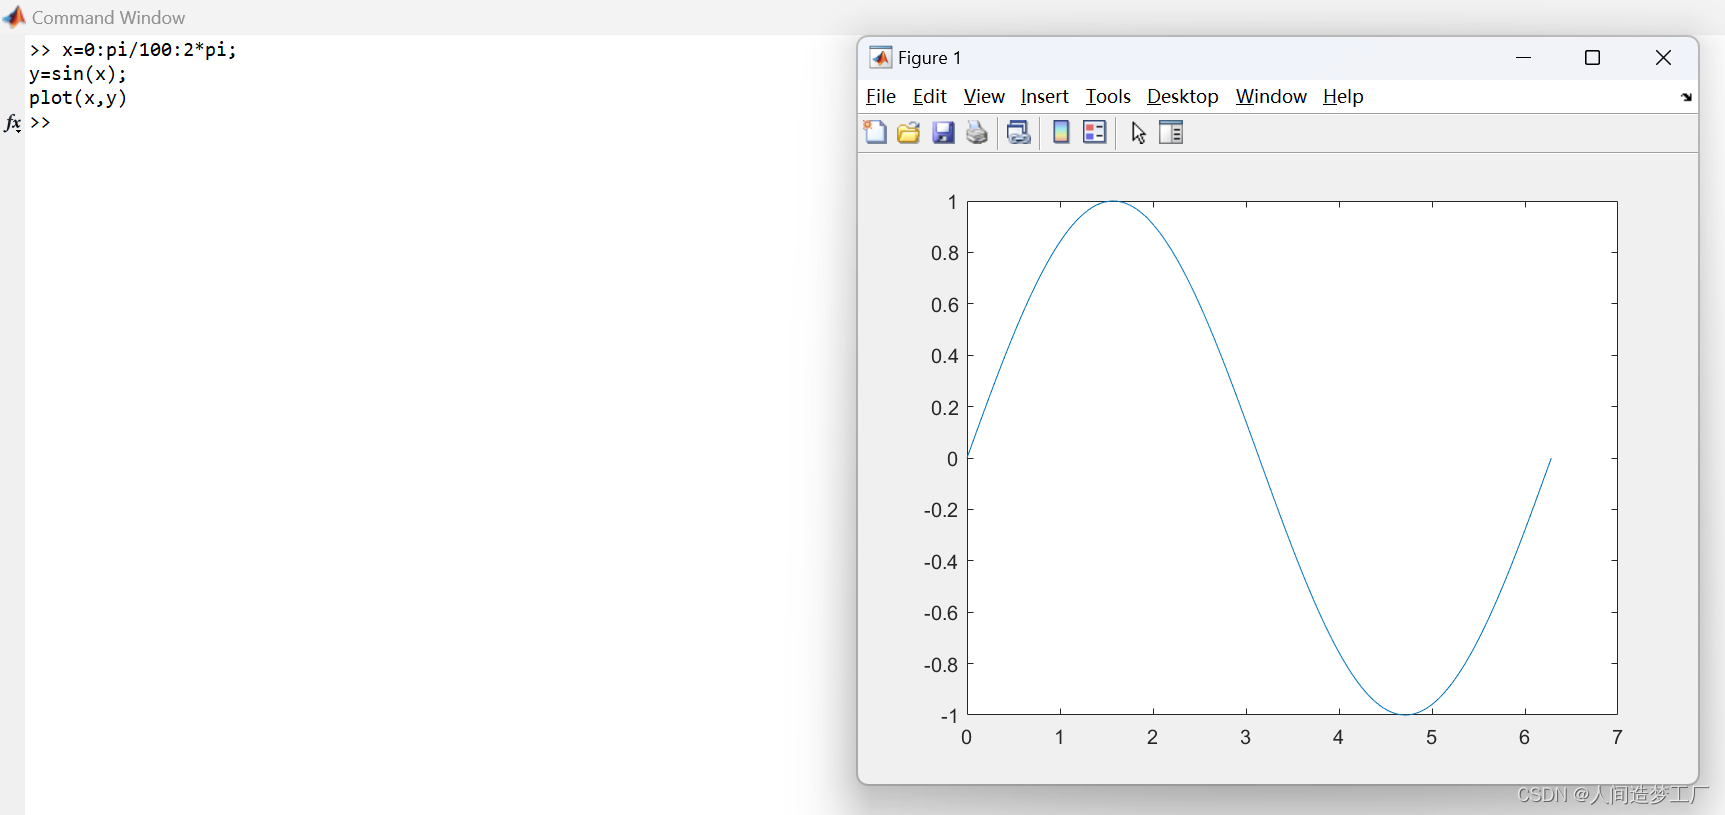Click the 'Figure 1' window title

pos(930,58)
